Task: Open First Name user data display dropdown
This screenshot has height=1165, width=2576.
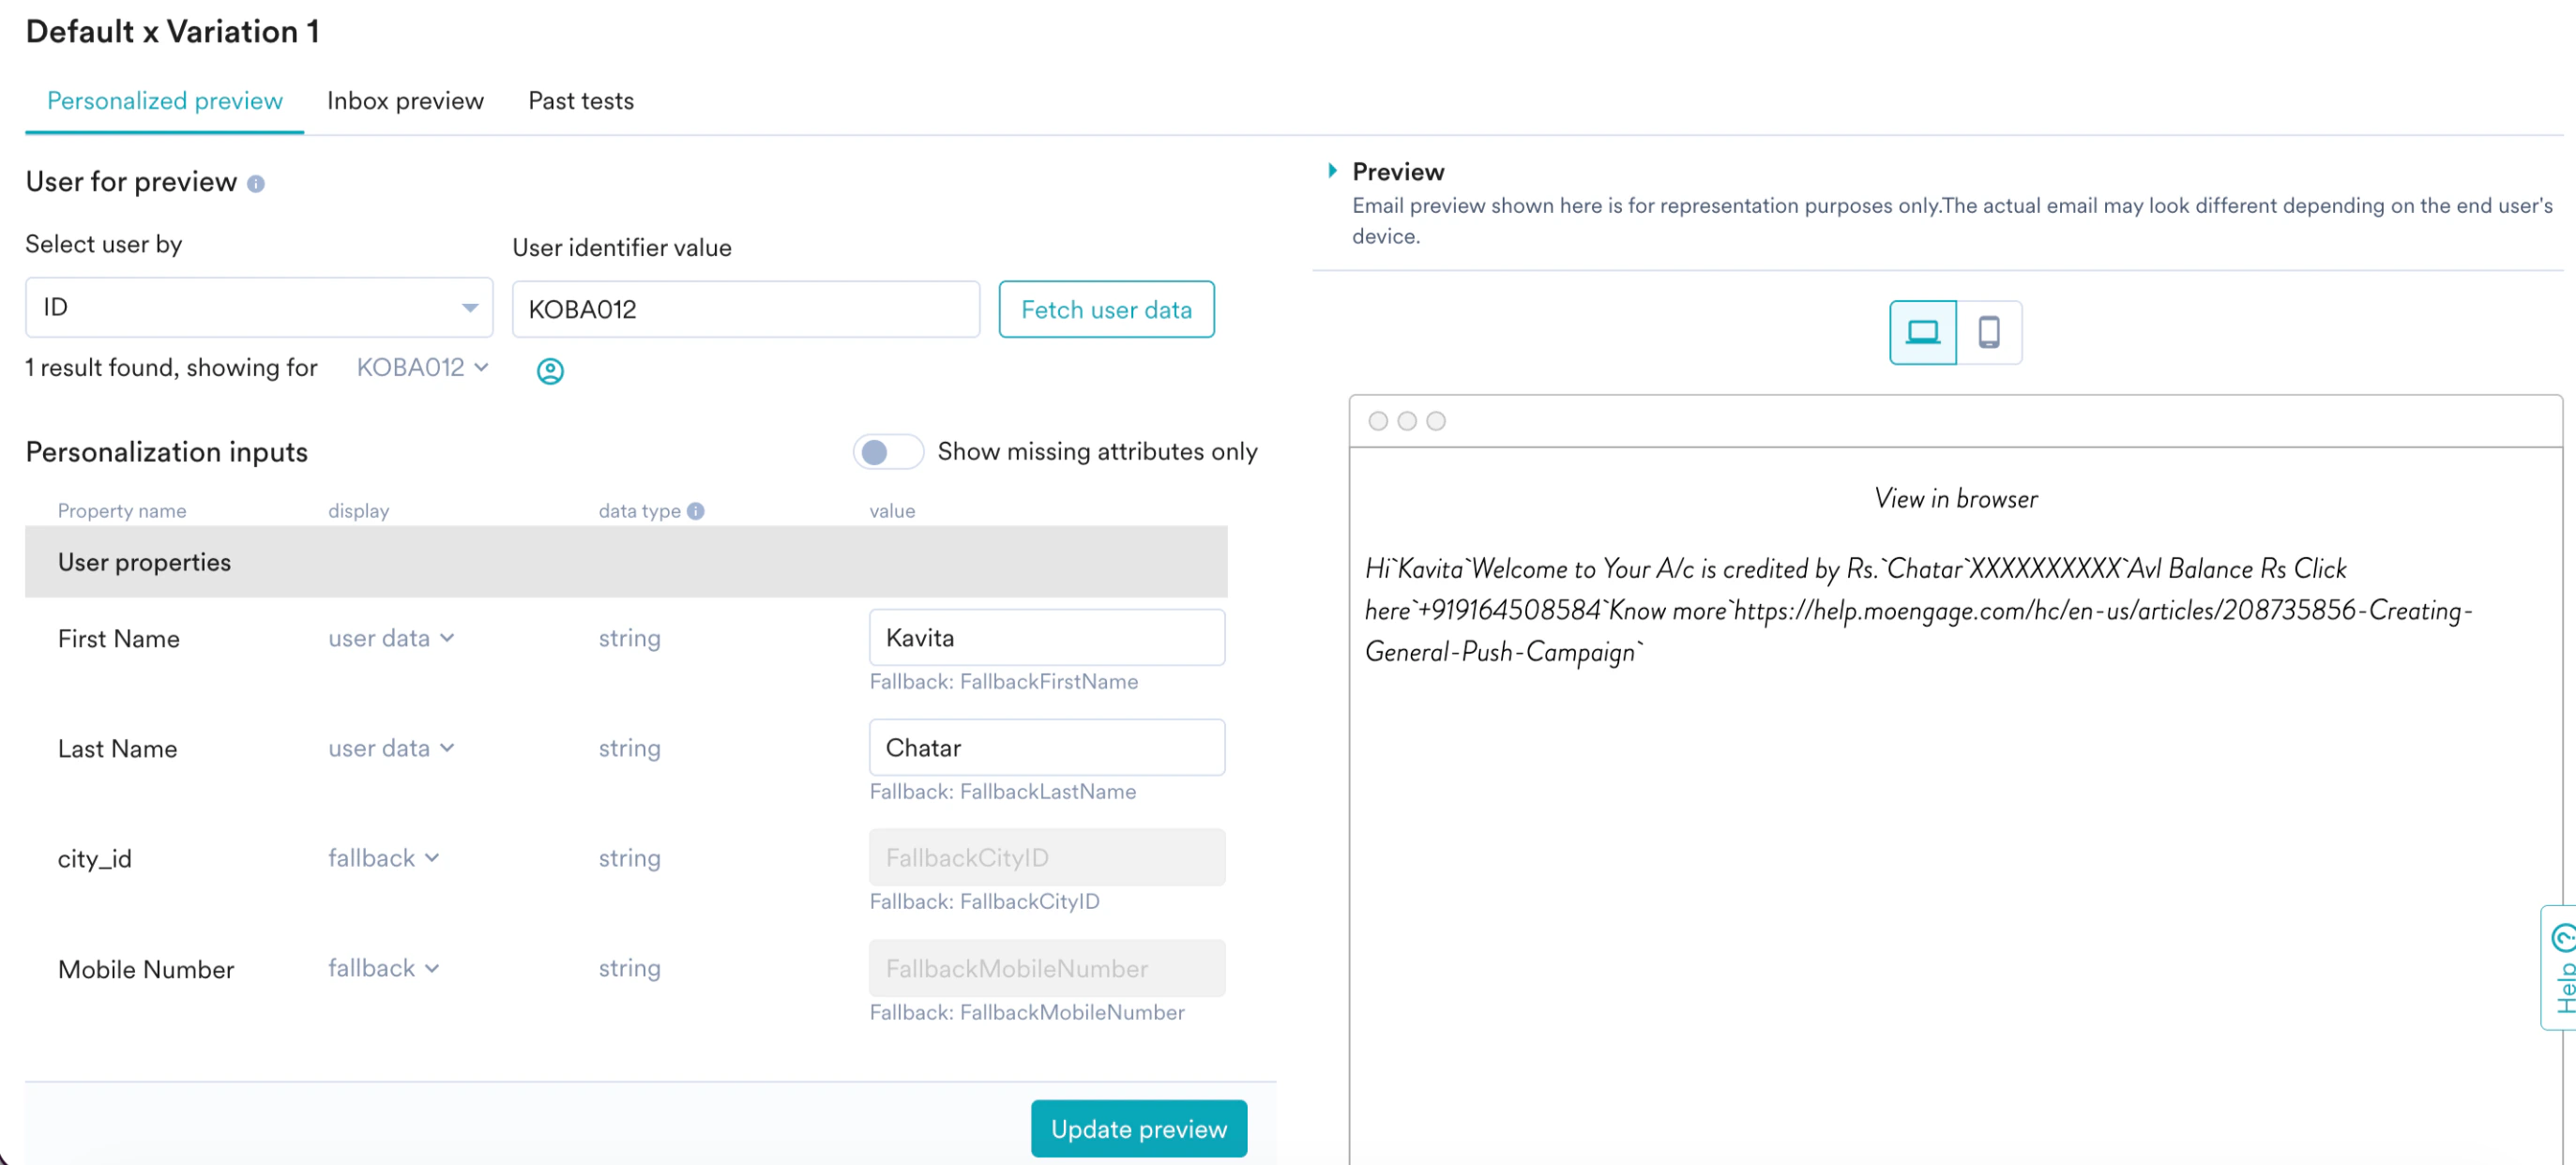Action: pos(391,638)
